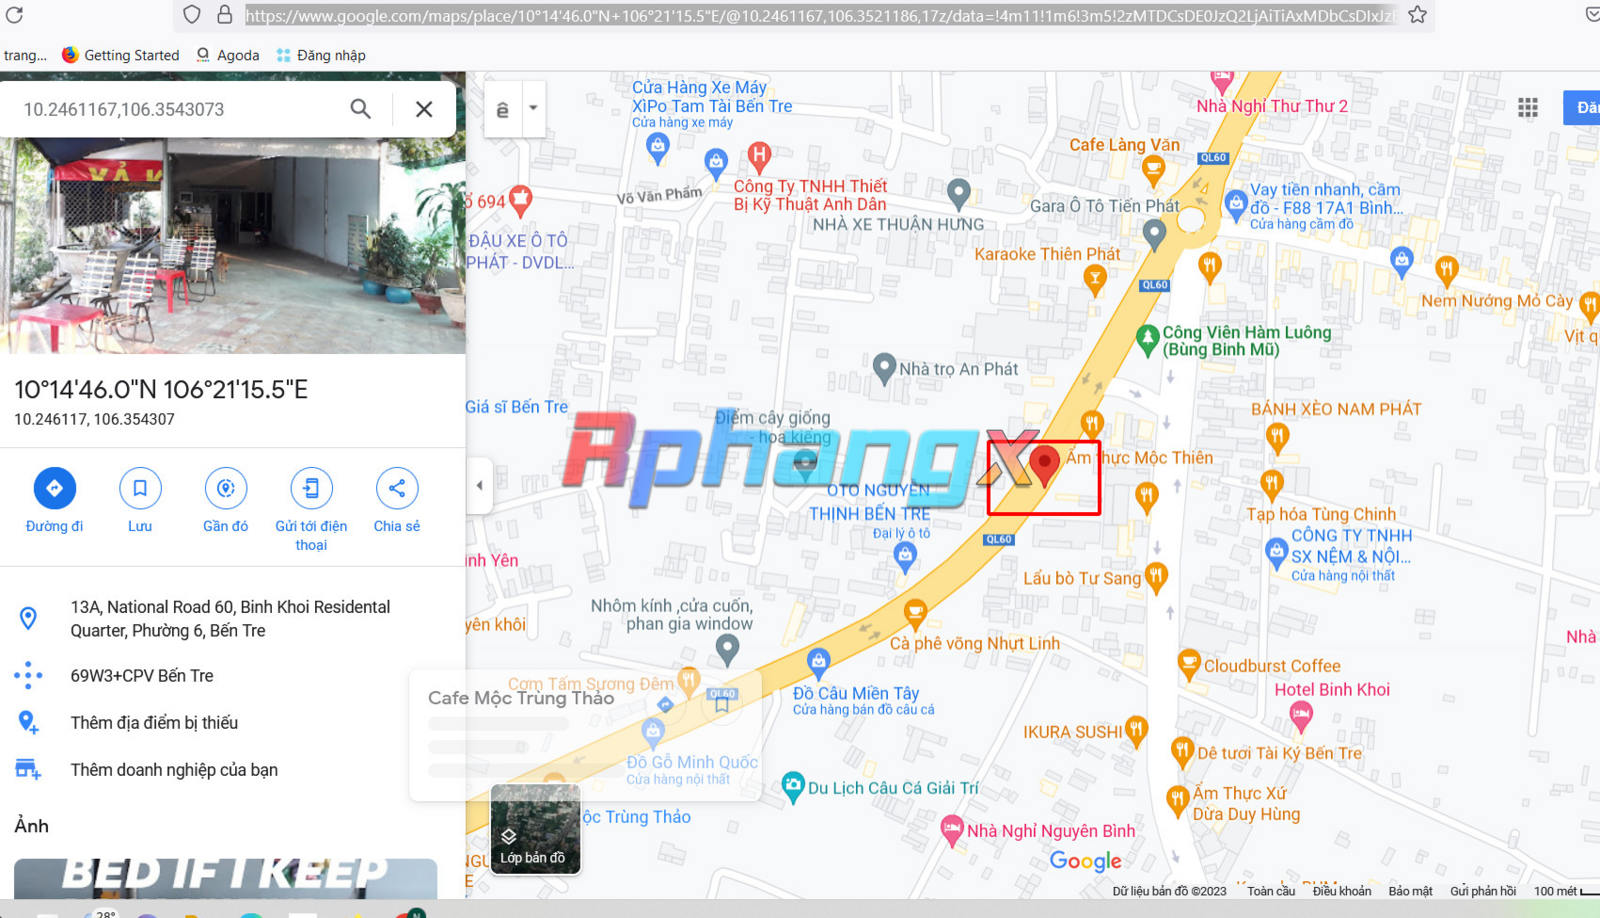Select the Du Lịch Câu Cá Giải Trí marker
This screenshot has width=1600, height=918.
click(793, 787)
